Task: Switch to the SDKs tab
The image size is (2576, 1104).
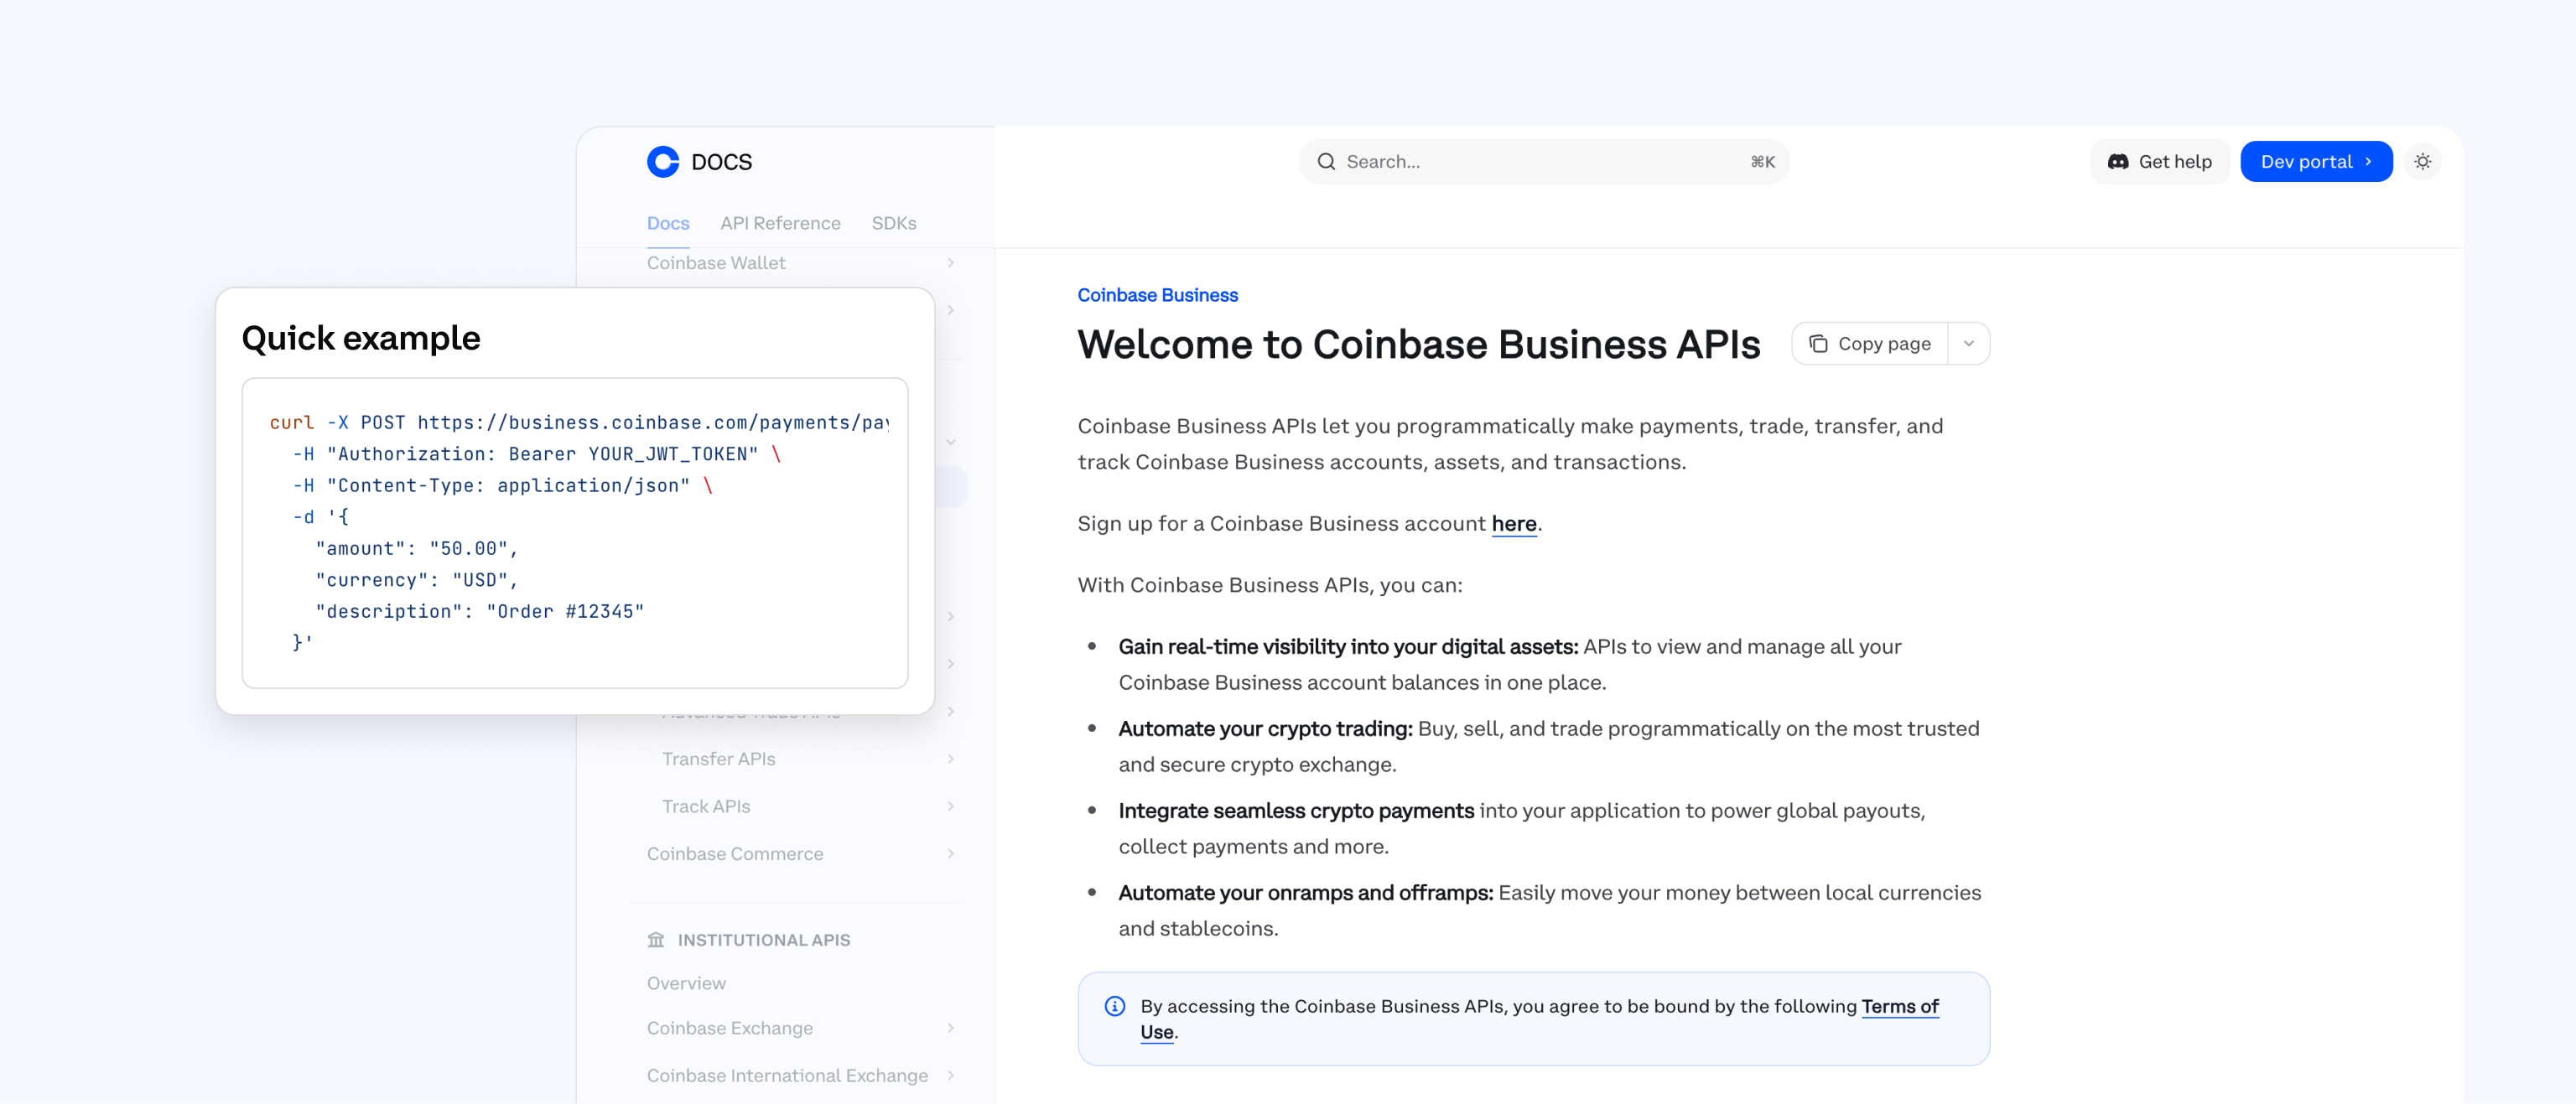Action: click(x=893, y=223)
